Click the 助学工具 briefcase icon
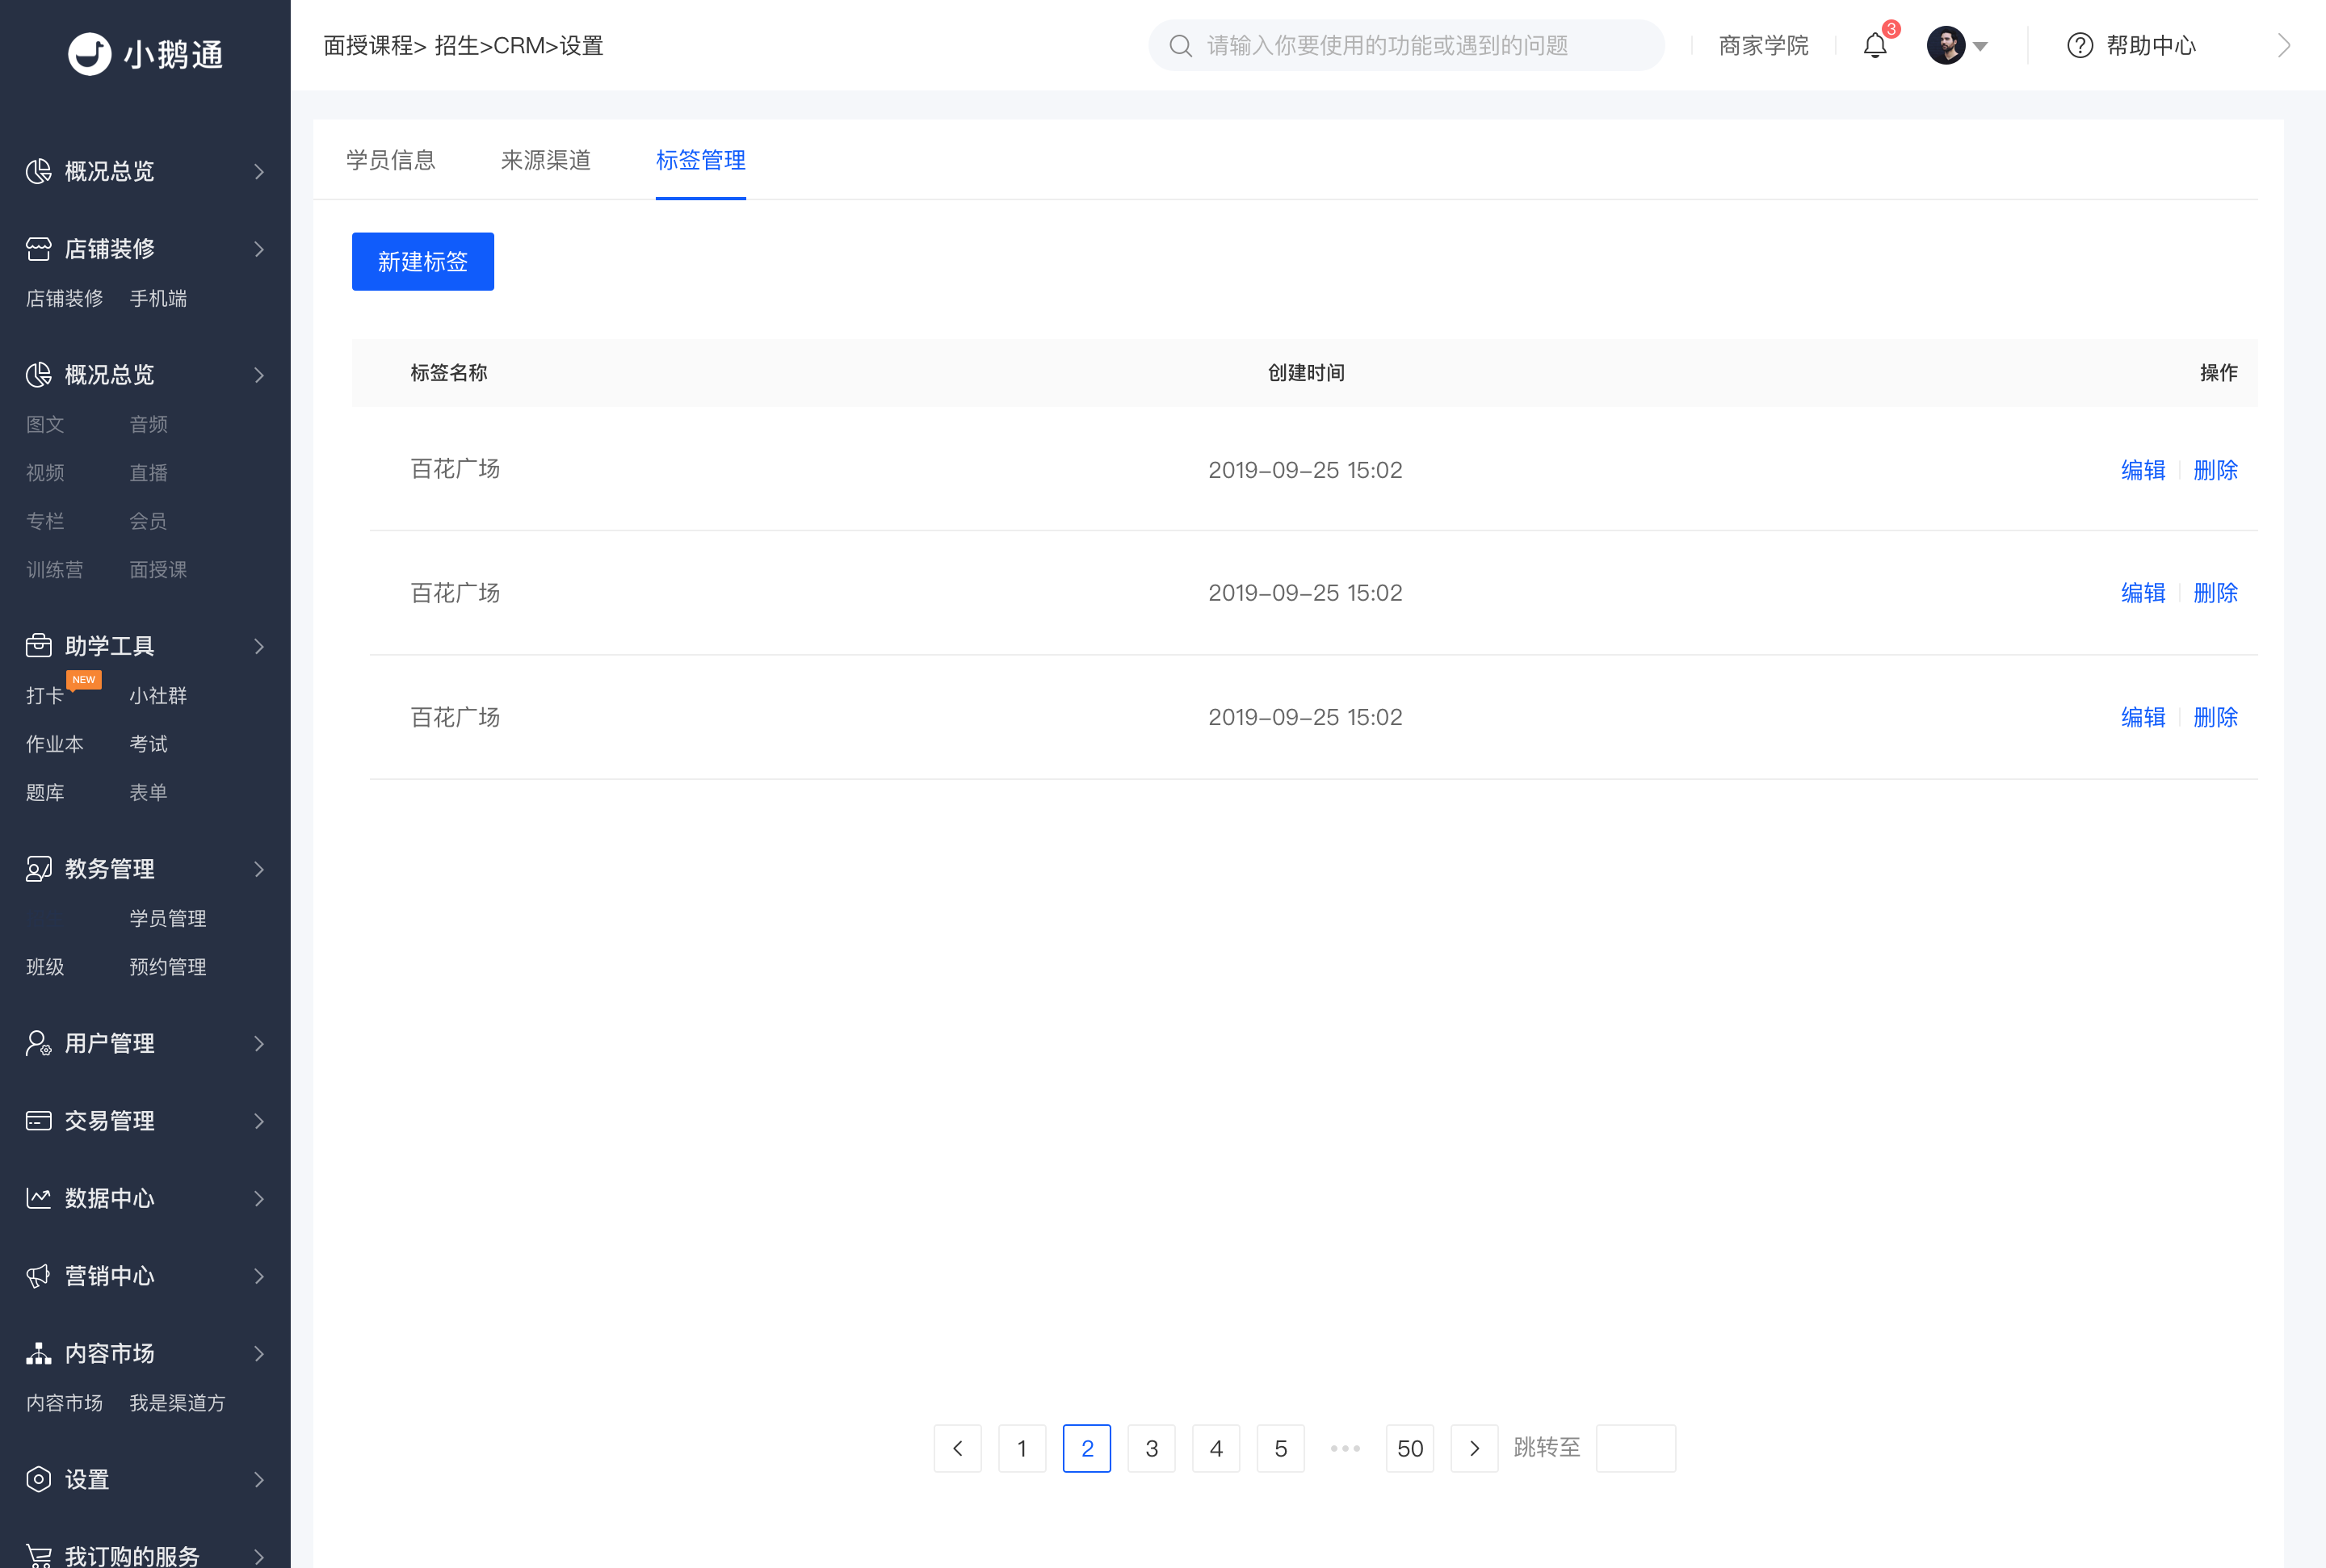2326x1568 pixels. point(38,646)
